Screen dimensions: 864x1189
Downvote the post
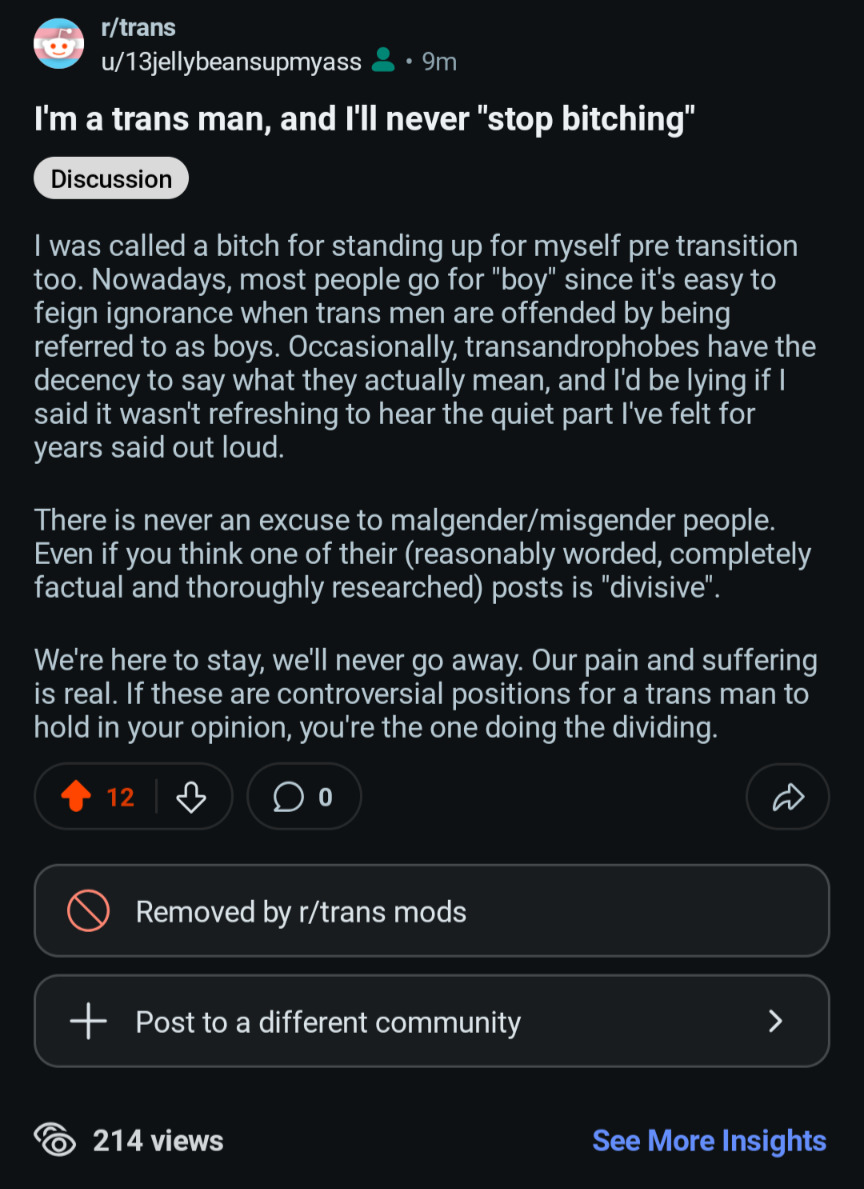190,797
